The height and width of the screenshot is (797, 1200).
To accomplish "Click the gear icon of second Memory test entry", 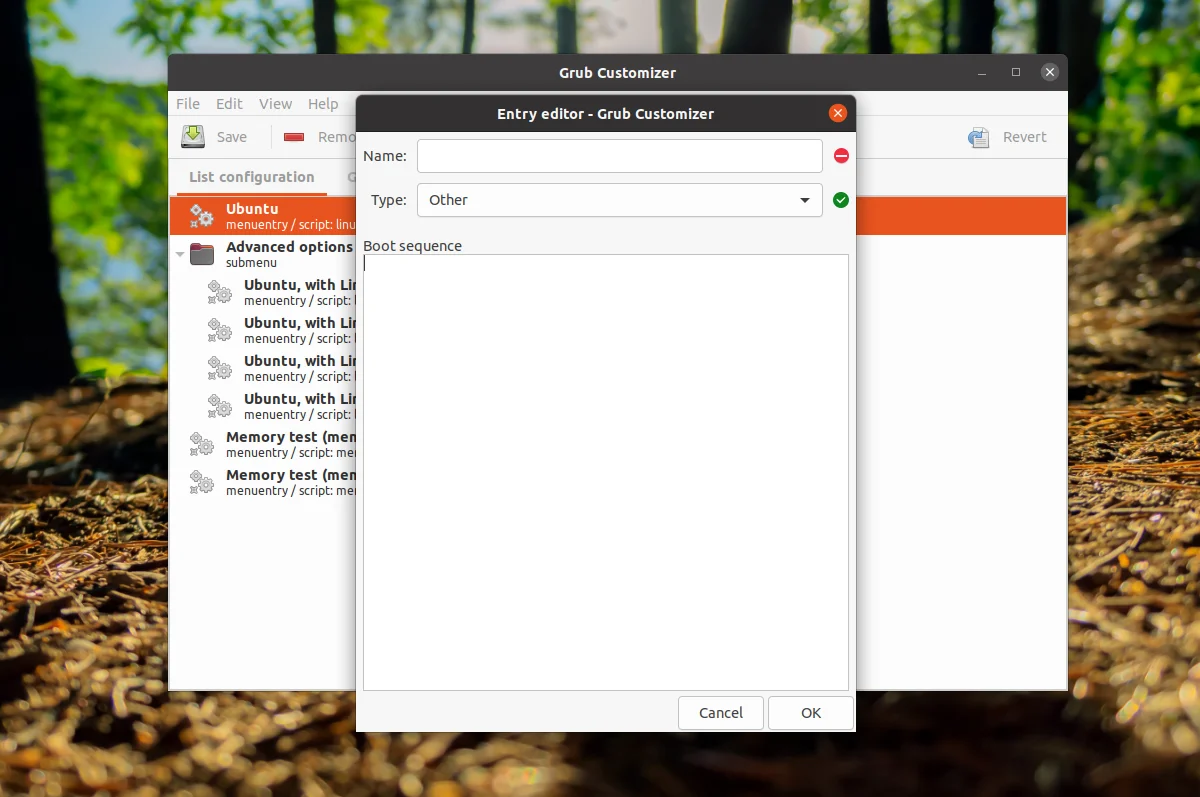I will pos(202,482).
